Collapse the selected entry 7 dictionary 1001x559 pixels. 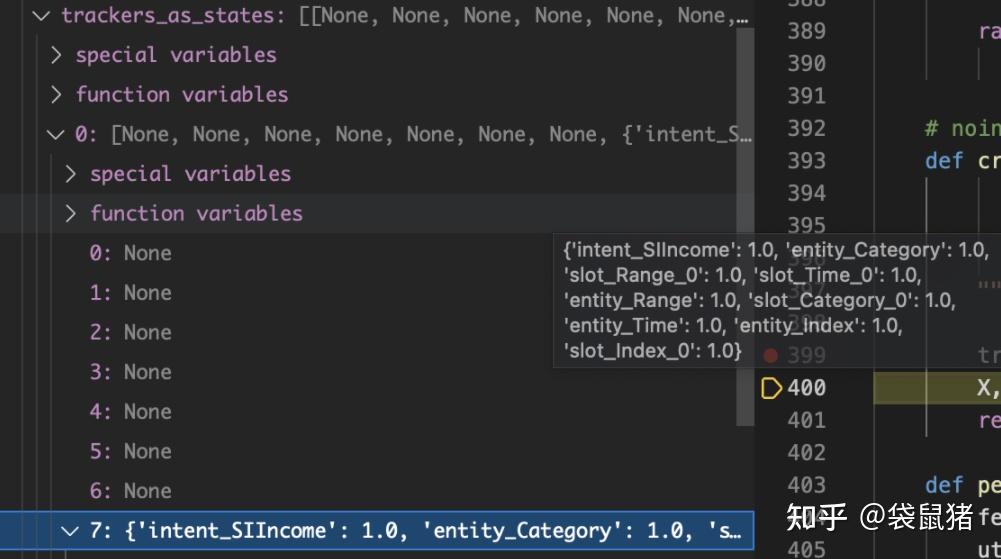(x=70, y=531)
